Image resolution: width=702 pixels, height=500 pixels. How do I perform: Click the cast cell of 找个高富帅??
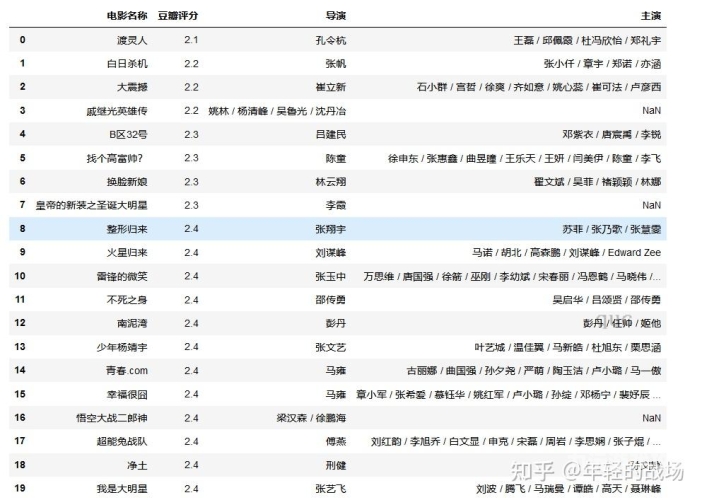coord(524,158)
